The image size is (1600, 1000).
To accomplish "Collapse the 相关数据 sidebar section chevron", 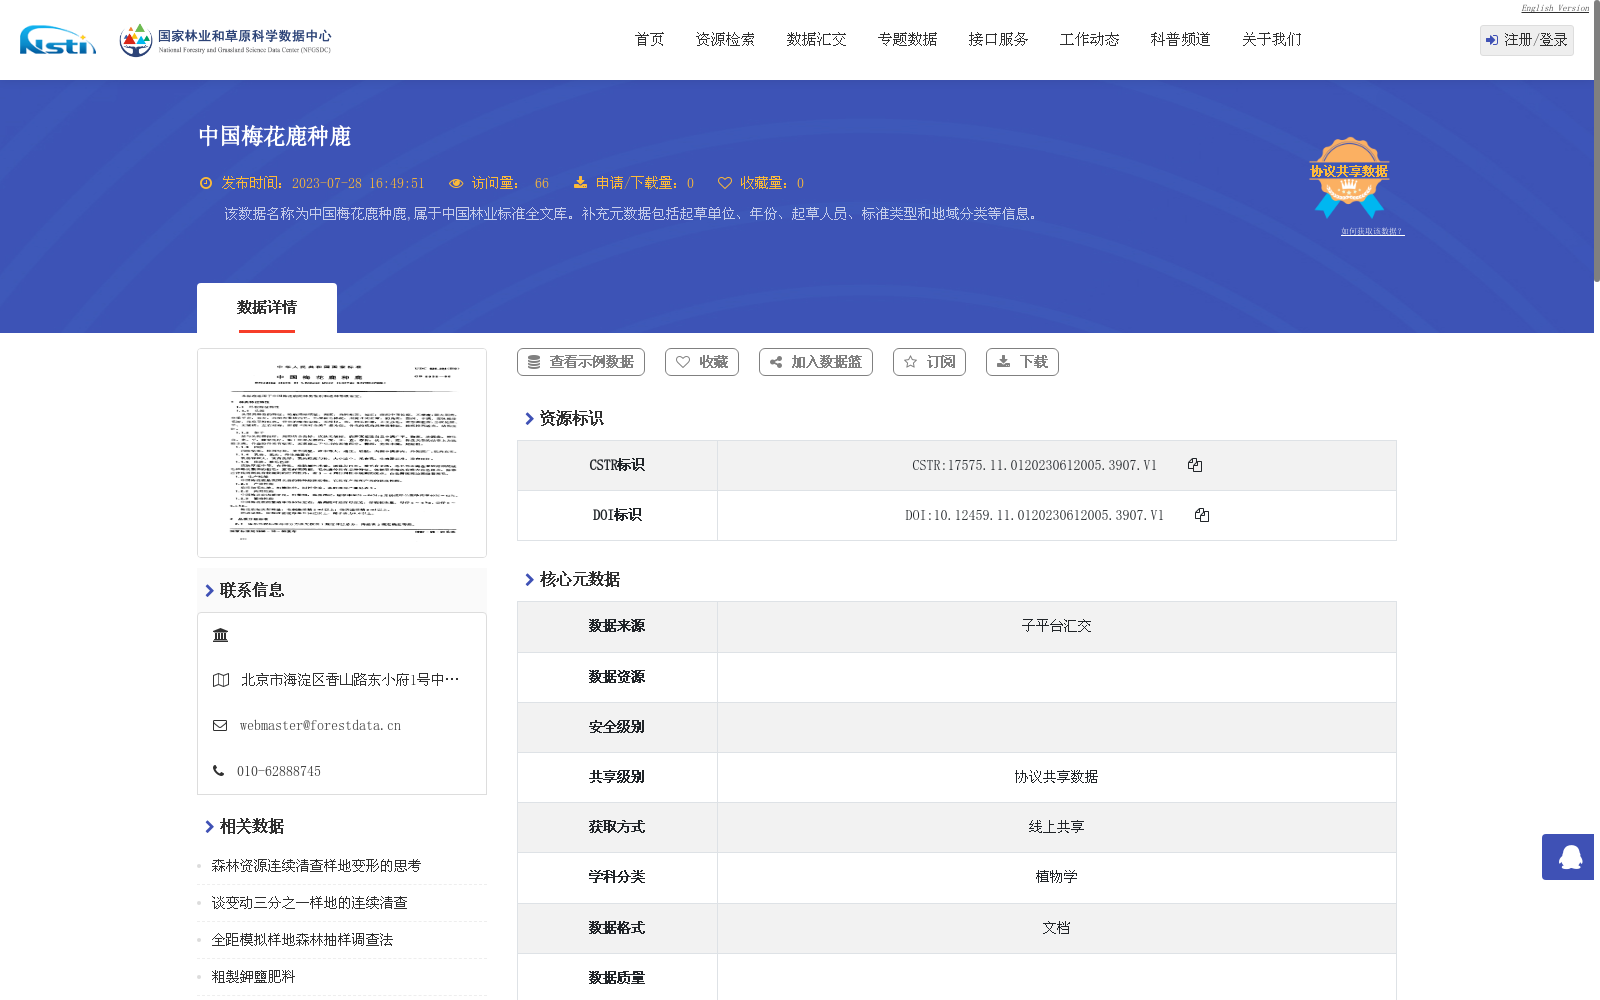I will (x=207, y=826).
